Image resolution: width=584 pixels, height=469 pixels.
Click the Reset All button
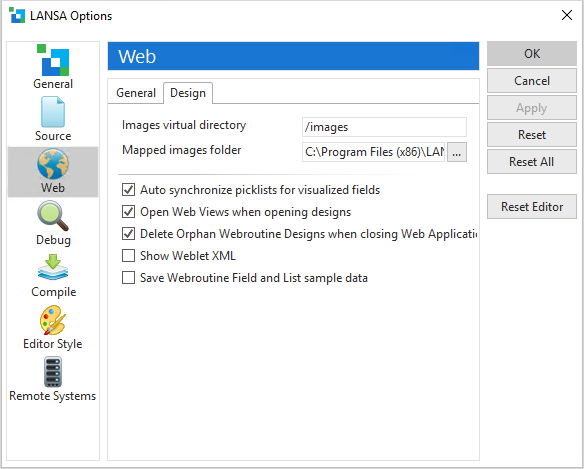tap(532, 162)
